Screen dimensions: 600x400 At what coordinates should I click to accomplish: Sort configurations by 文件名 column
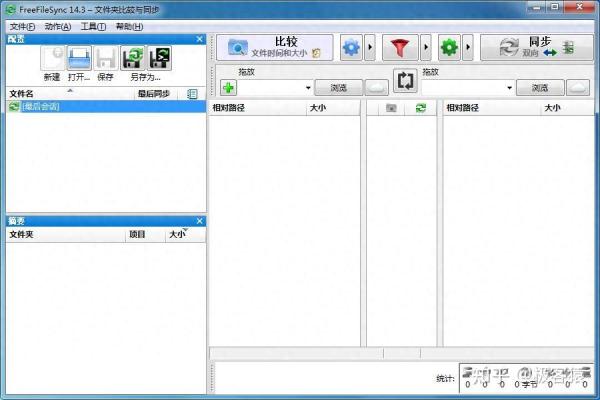(x=71, y=94)
